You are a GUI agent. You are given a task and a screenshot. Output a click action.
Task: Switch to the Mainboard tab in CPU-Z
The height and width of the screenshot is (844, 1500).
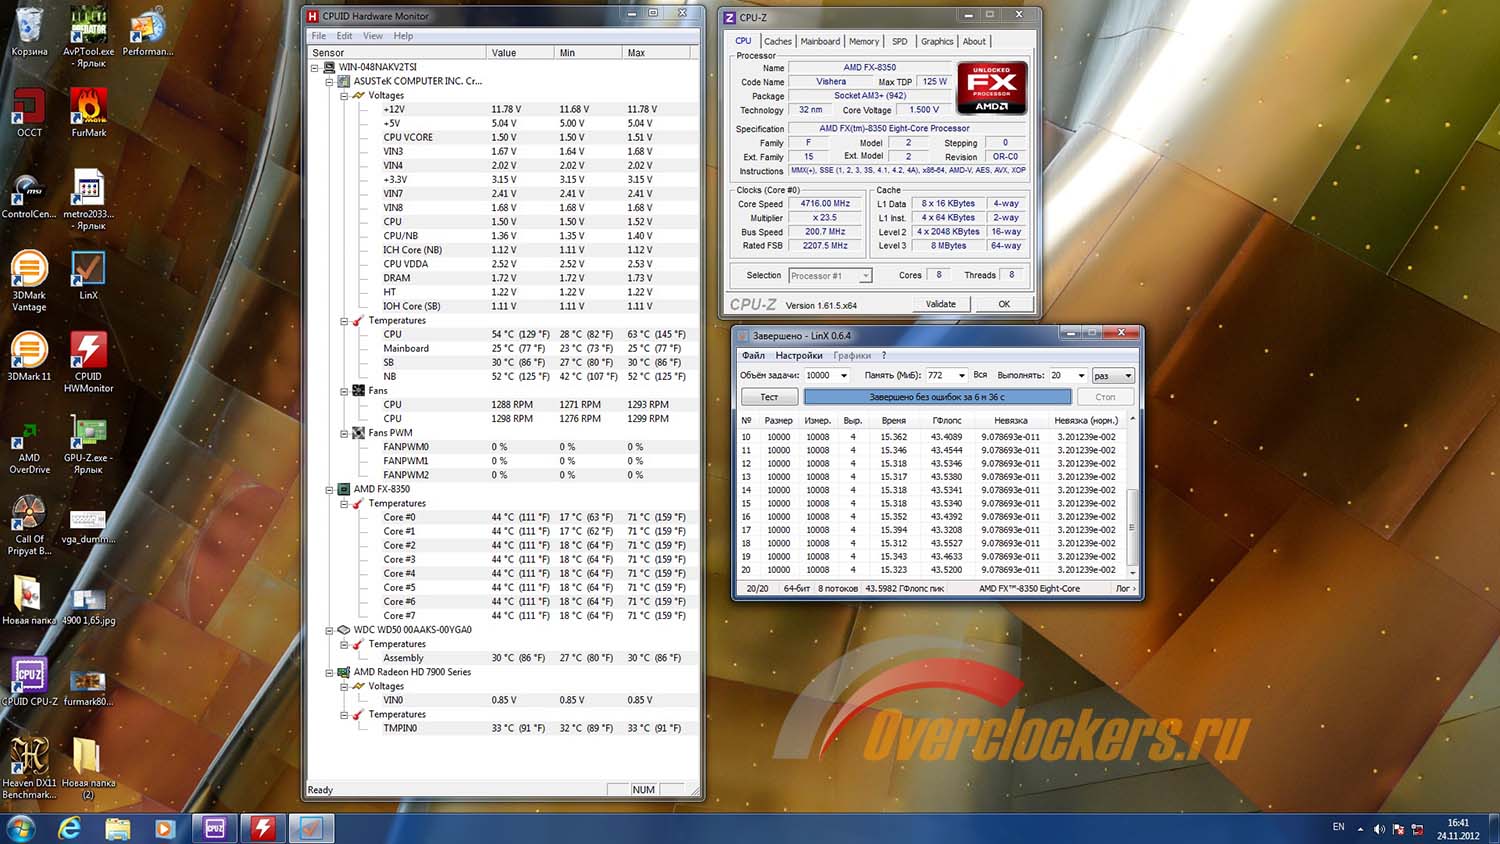click(x=820, y=41)
